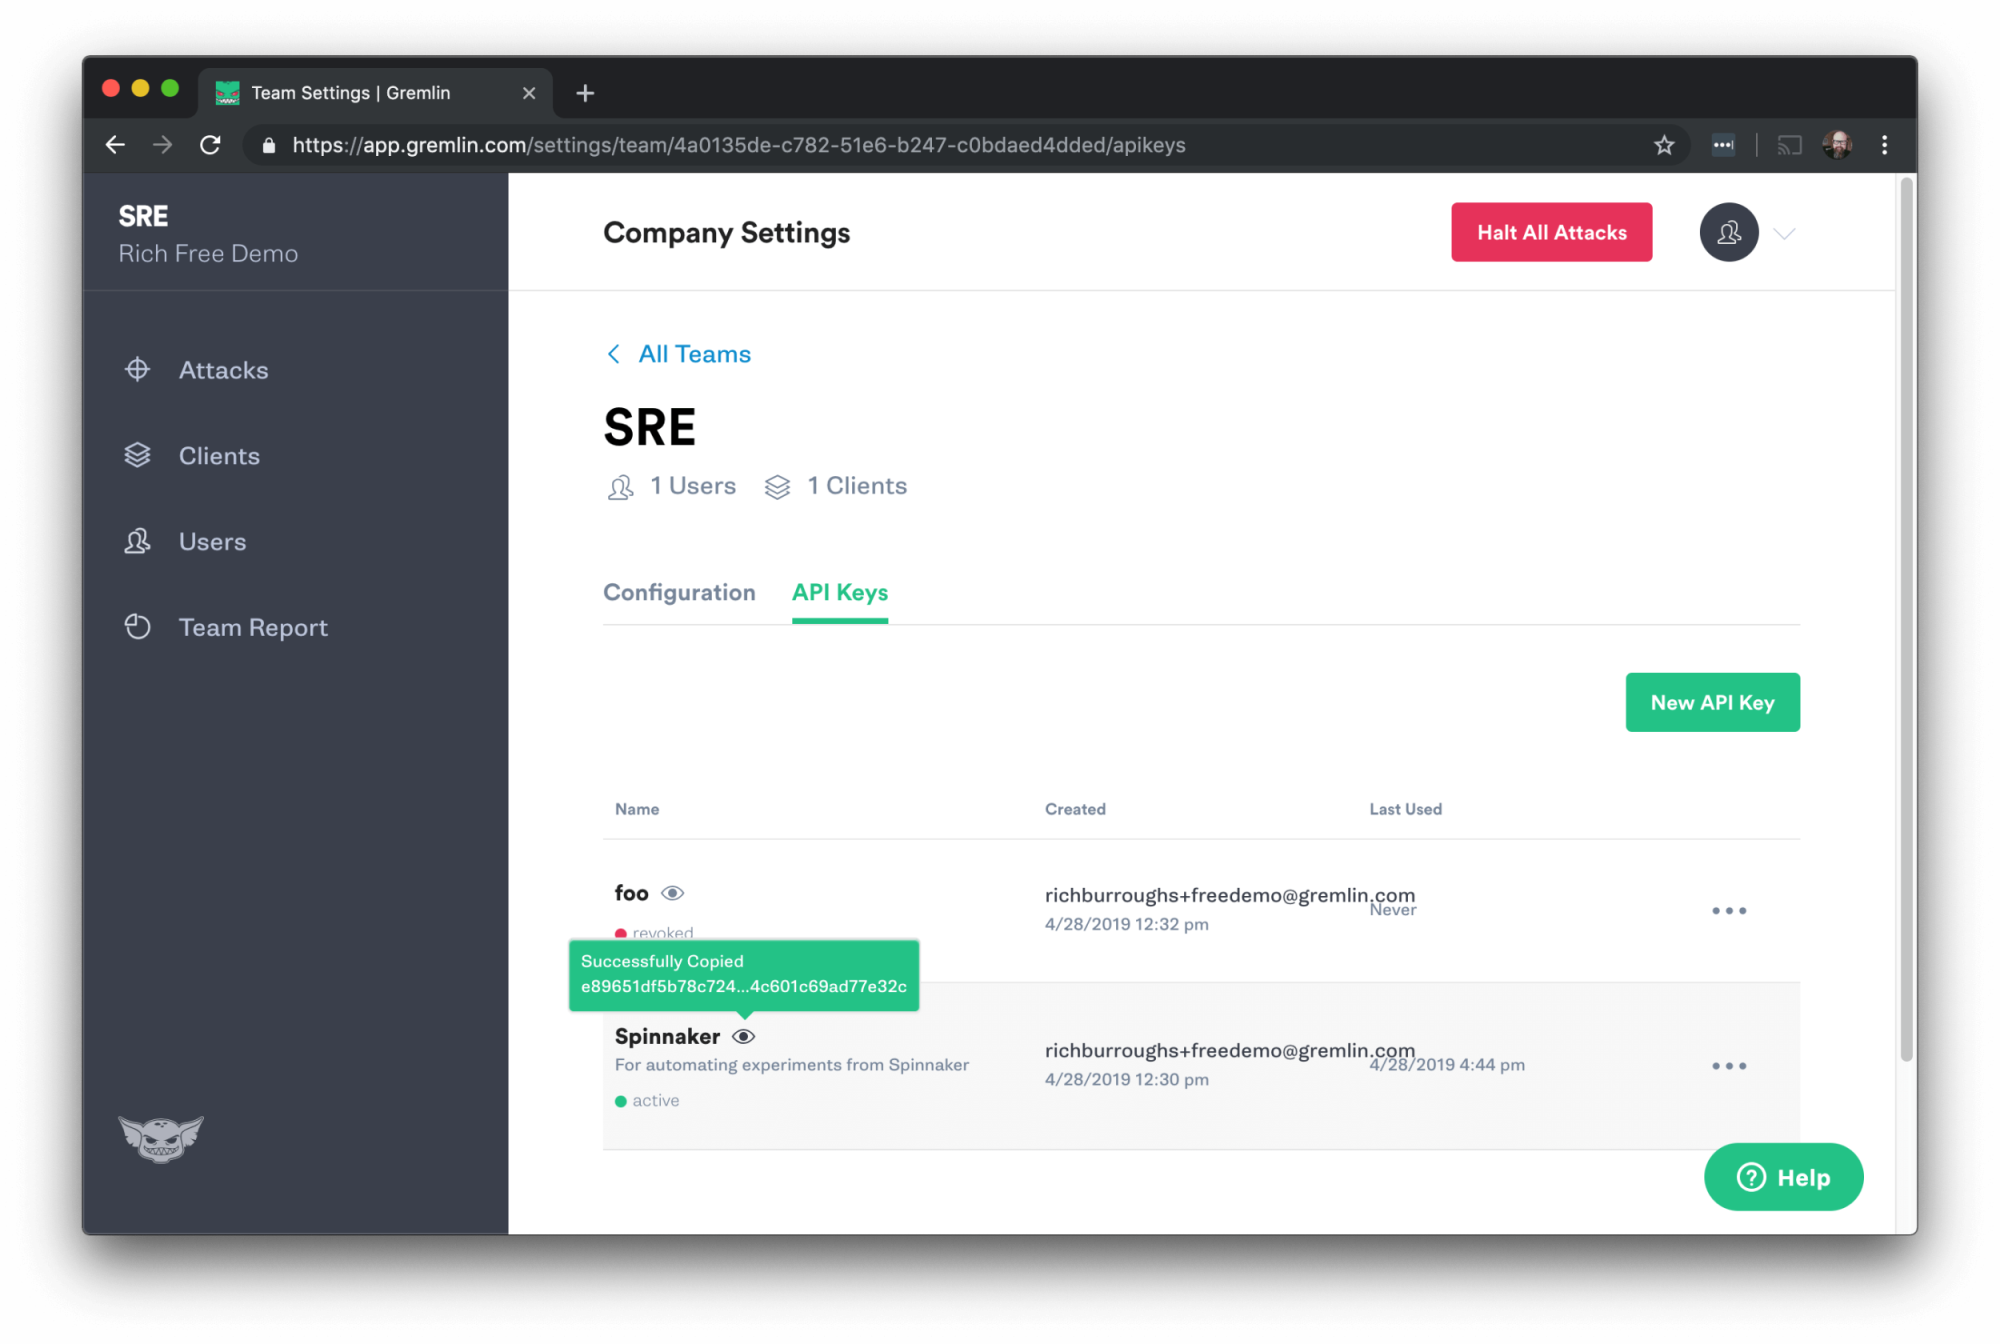
Task: Select the API Keys tab
Action: tap(839, 592)
